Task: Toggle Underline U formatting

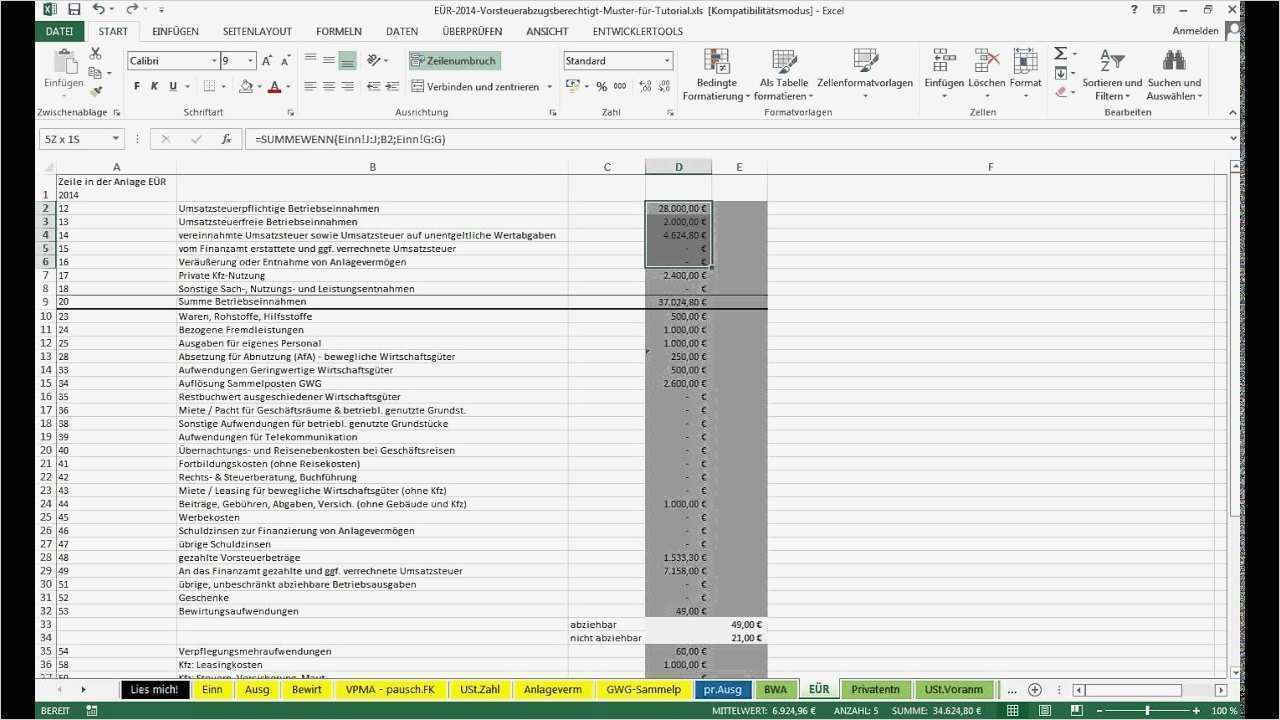Action: (x=173, y=87)
